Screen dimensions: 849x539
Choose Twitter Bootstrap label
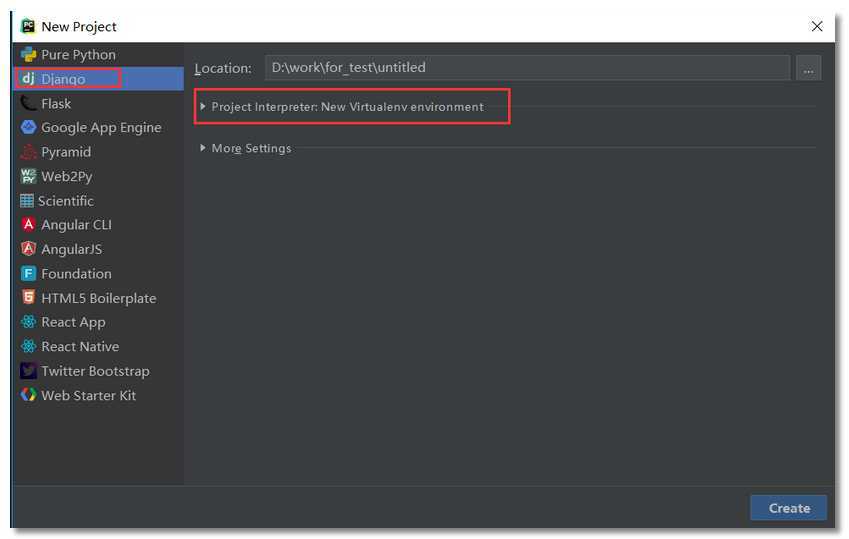(x=95, y=371)
